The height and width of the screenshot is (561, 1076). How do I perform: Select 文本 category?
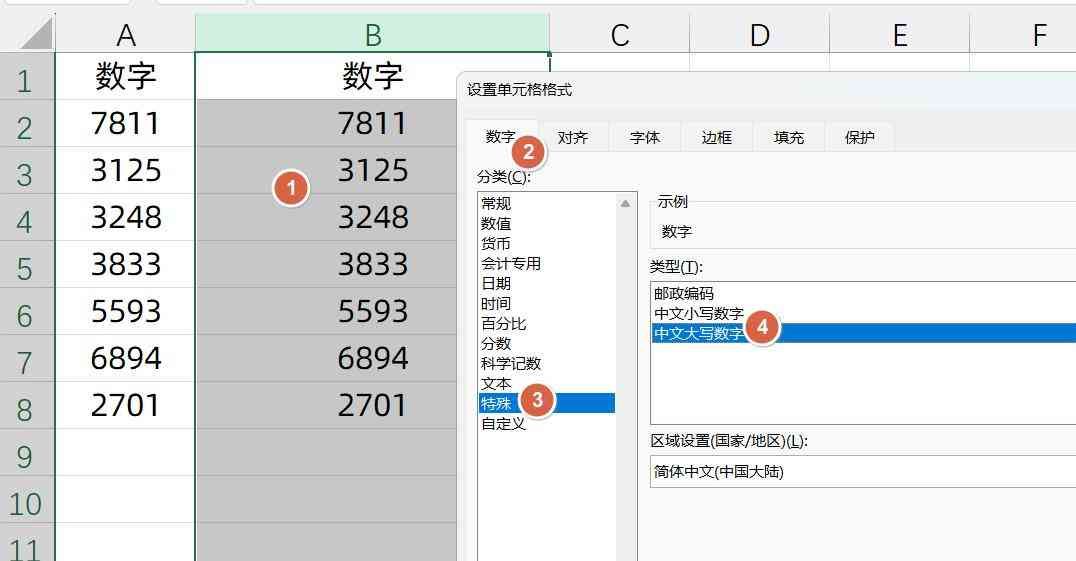point(547,383)
